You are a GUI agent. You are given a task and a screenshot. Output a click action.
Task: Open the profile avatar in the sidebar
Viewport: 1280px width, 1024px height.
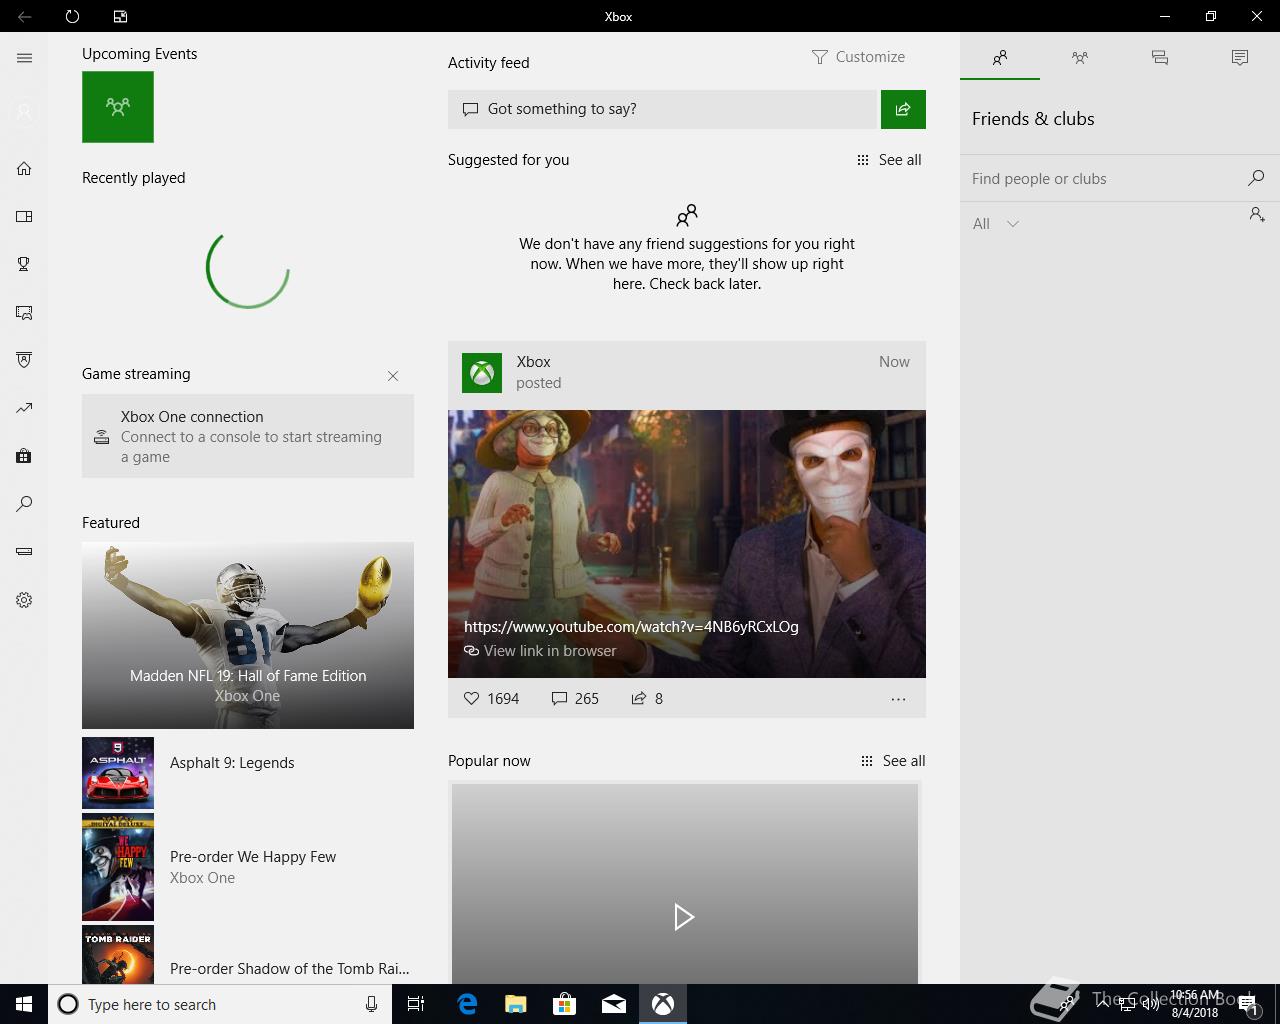(x=24, y=112)
